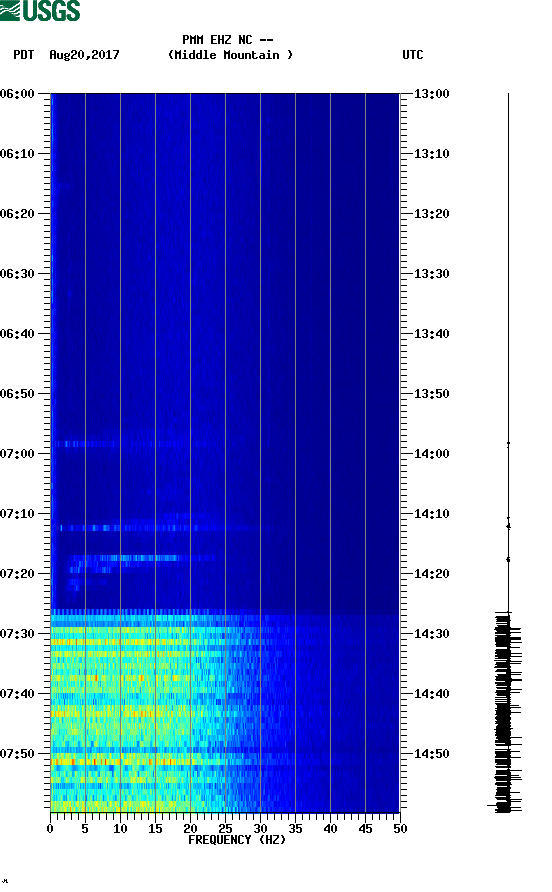The image size is (552, 892).
Task: Click the USGS logo
Action: tap(40, 10)
